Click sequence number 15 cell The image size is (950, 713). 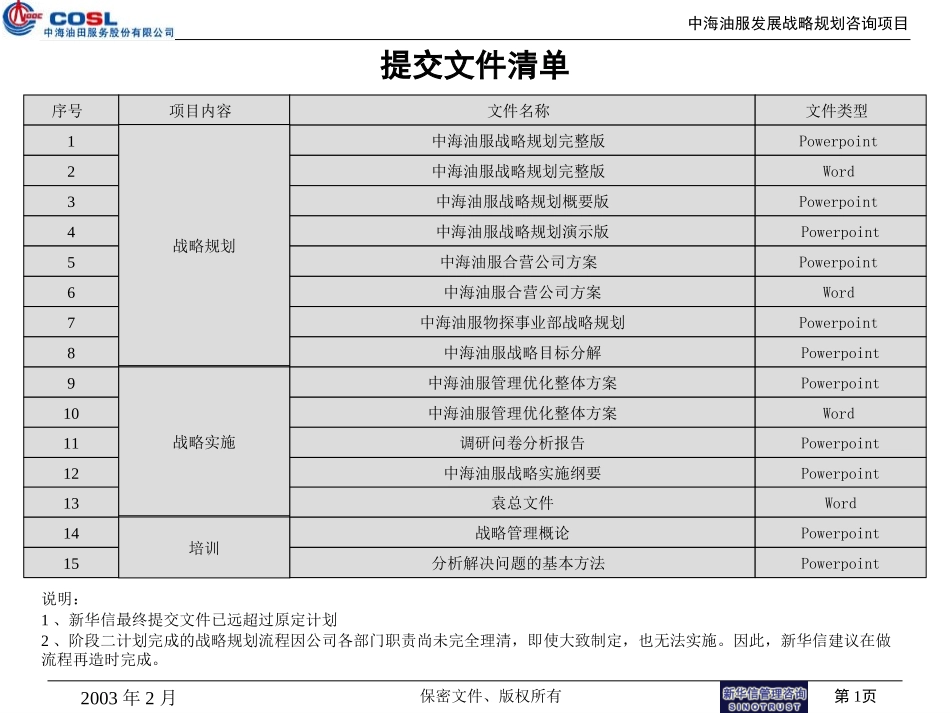(x=71, y=563)
